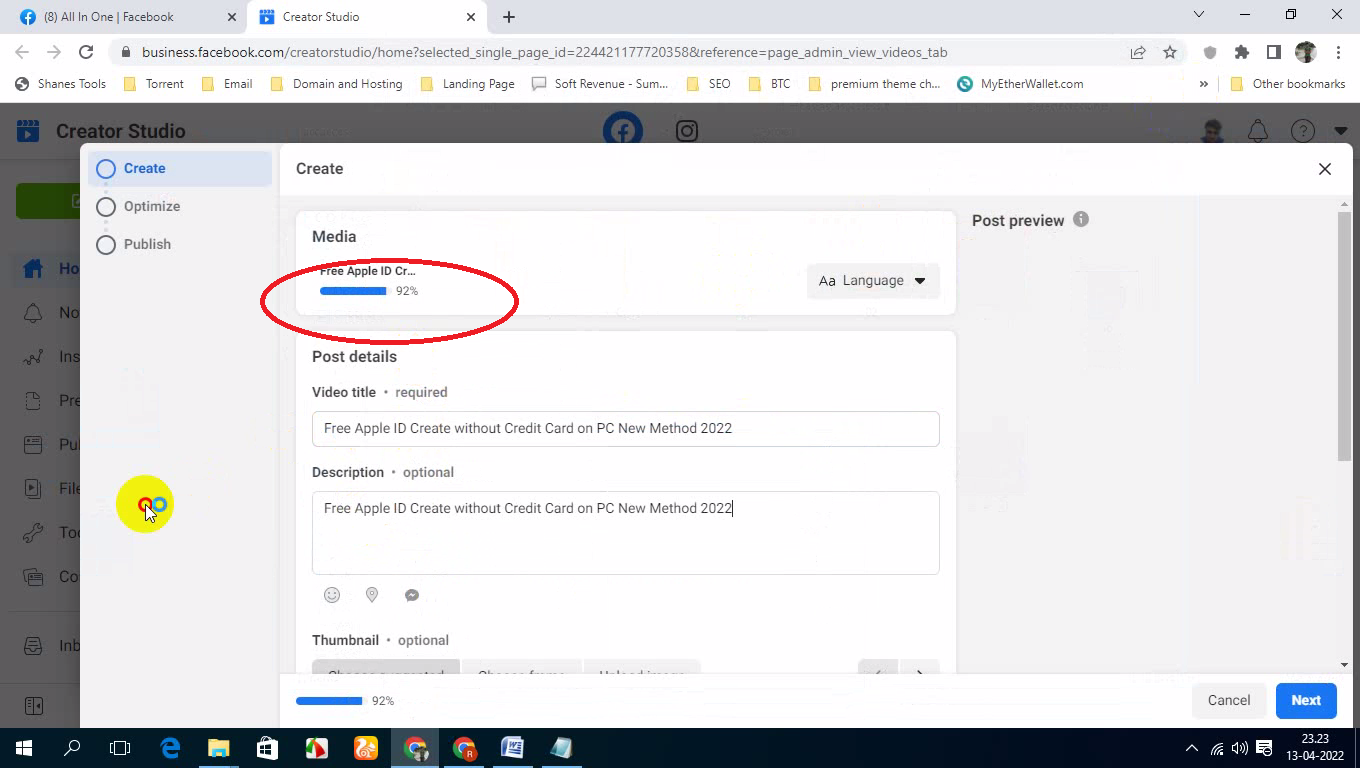Launch Microsoft Edge from the taskbar
This screenshot has width=1360, height=768.
click(x=170, y=748)
